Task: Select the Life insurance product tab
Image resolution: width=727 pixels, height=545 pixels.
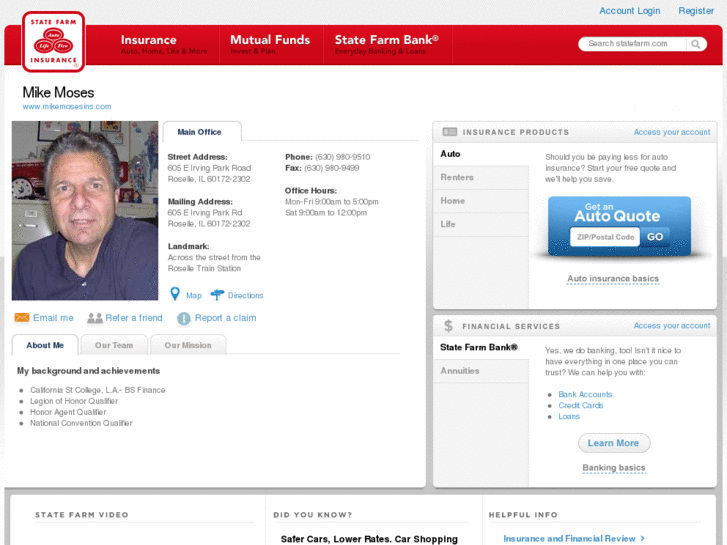Action: point(481,224)
